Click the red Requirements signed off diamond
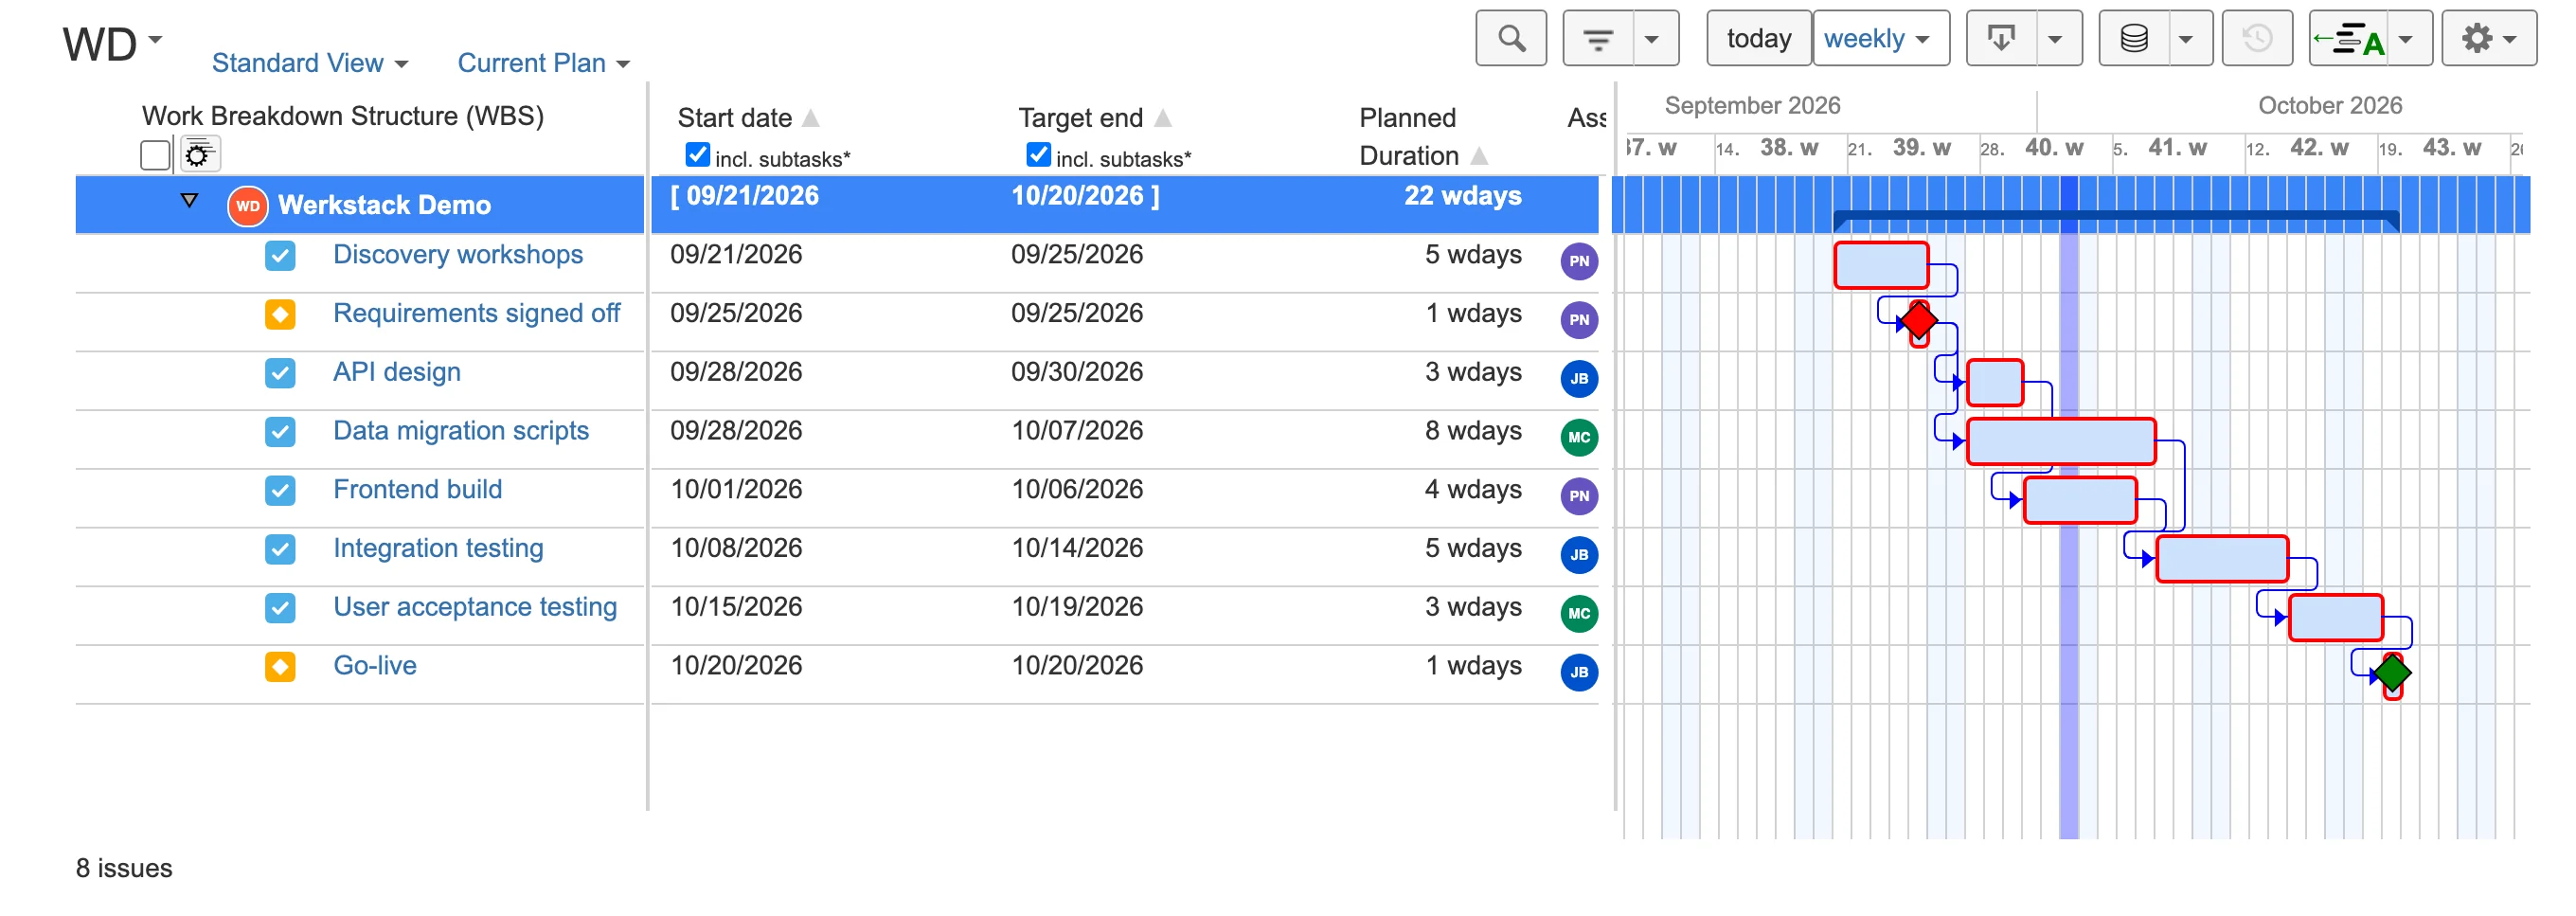2576x916 pixels. 1918,322
